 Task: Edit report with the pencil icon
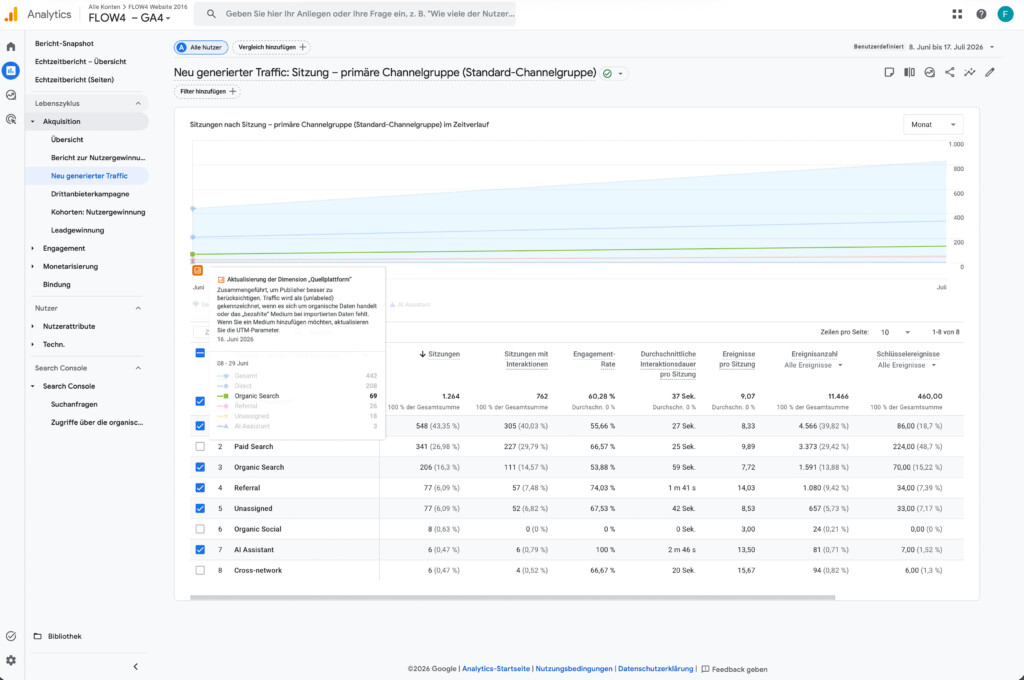pyautogui.click(x=990, y=73)
